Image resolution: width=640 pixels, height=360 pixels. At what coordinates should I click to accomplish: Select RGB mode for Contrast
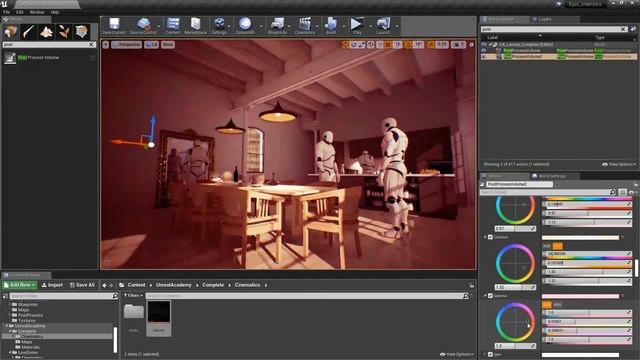coord(547,246)
